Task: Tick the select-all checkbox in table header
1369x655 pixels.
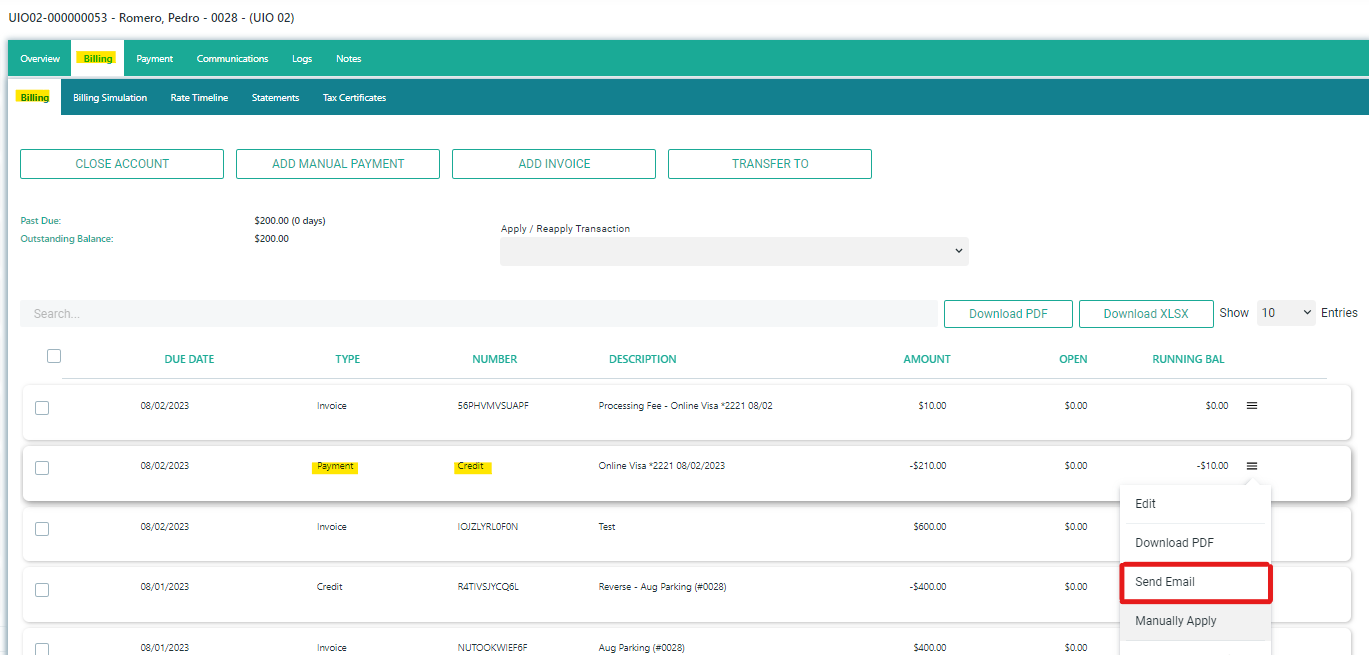Action: 54,356
